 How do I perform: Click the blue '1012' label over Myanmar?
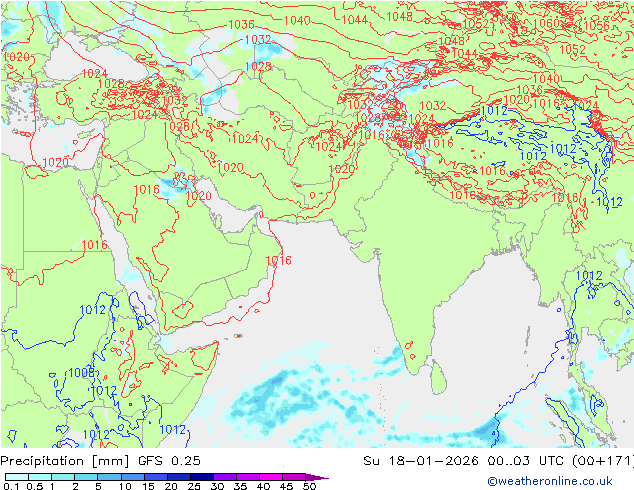tap(589, 276)
